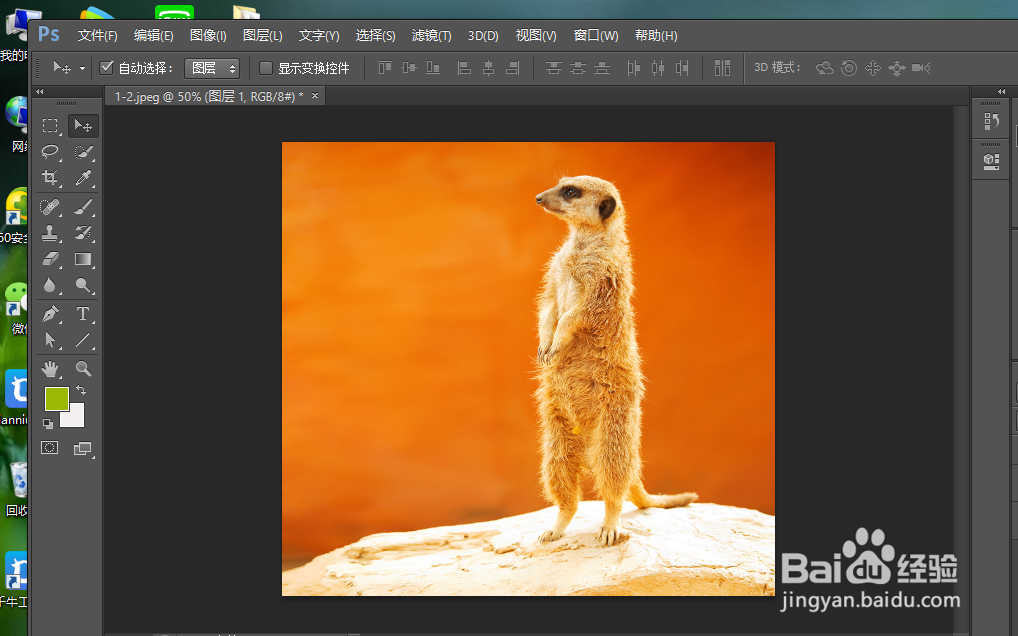Select the Line tool
The image size is (1018, 636).
pyautogui.click(x=83, y=340)
